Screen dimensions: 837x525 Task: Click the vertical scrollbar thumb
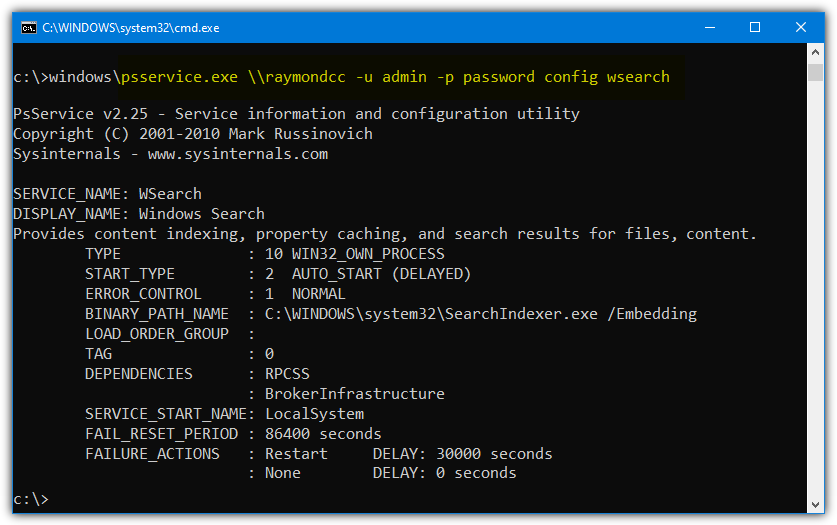pos(815,72)
